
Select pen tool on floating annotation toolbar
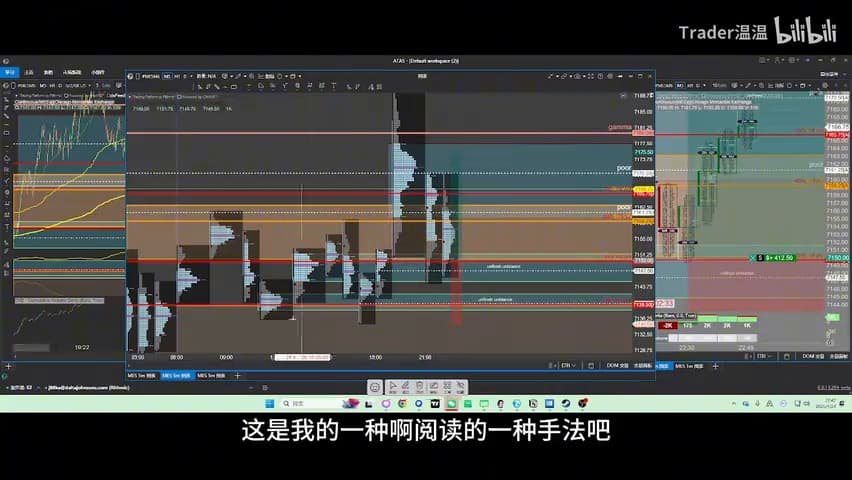(405, 387)
